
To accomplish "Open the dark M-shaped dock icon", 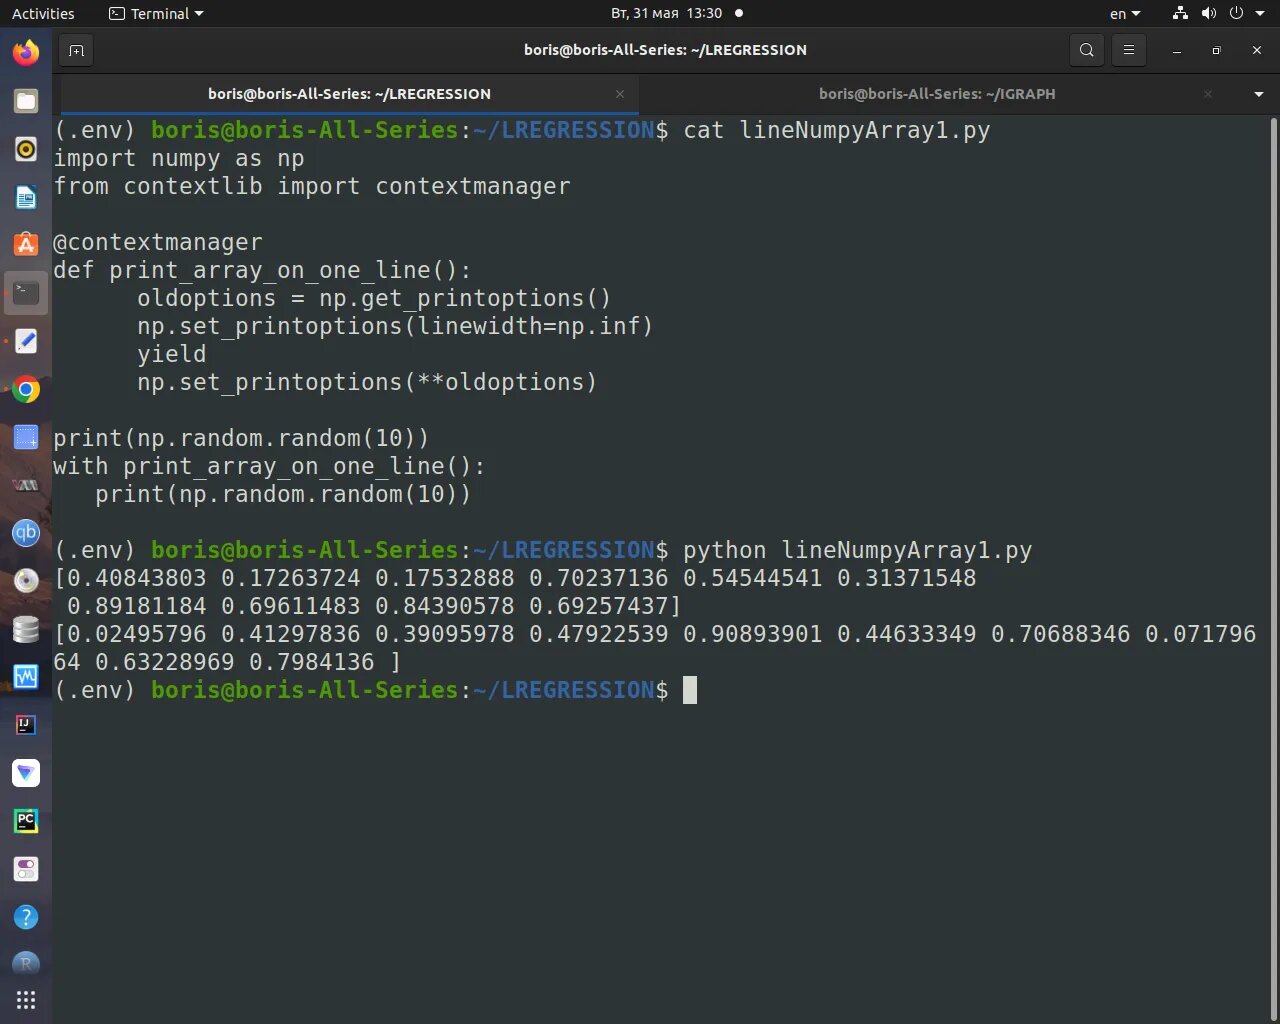I will [x=26, y=485].
